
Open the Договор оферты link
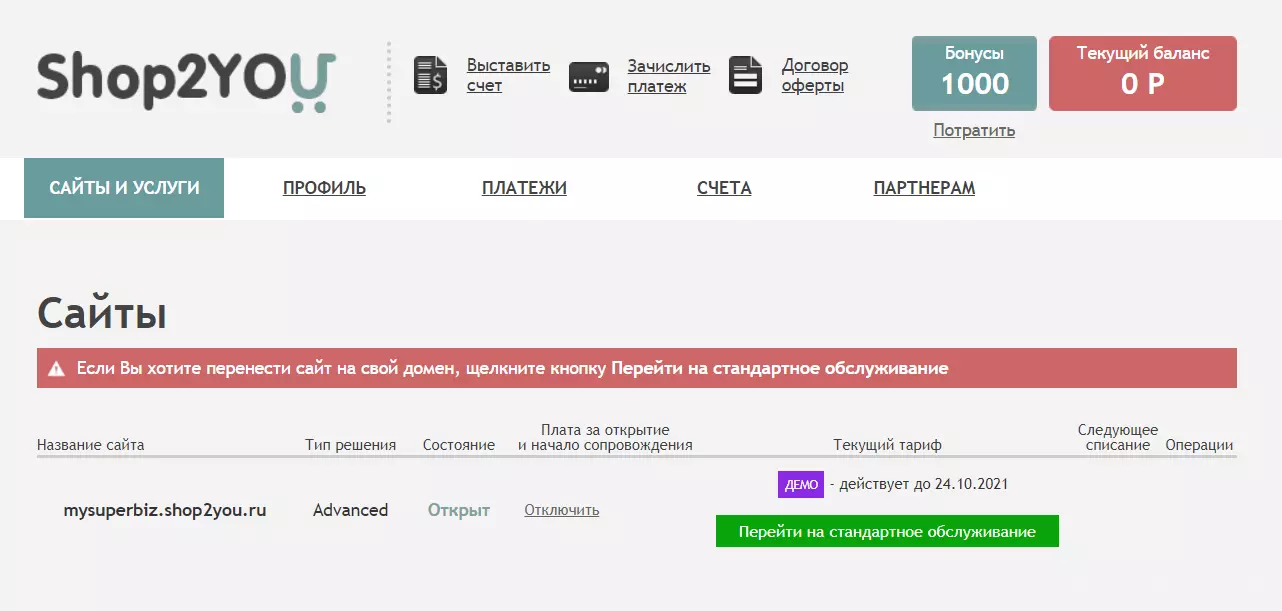tap(815, 76)
